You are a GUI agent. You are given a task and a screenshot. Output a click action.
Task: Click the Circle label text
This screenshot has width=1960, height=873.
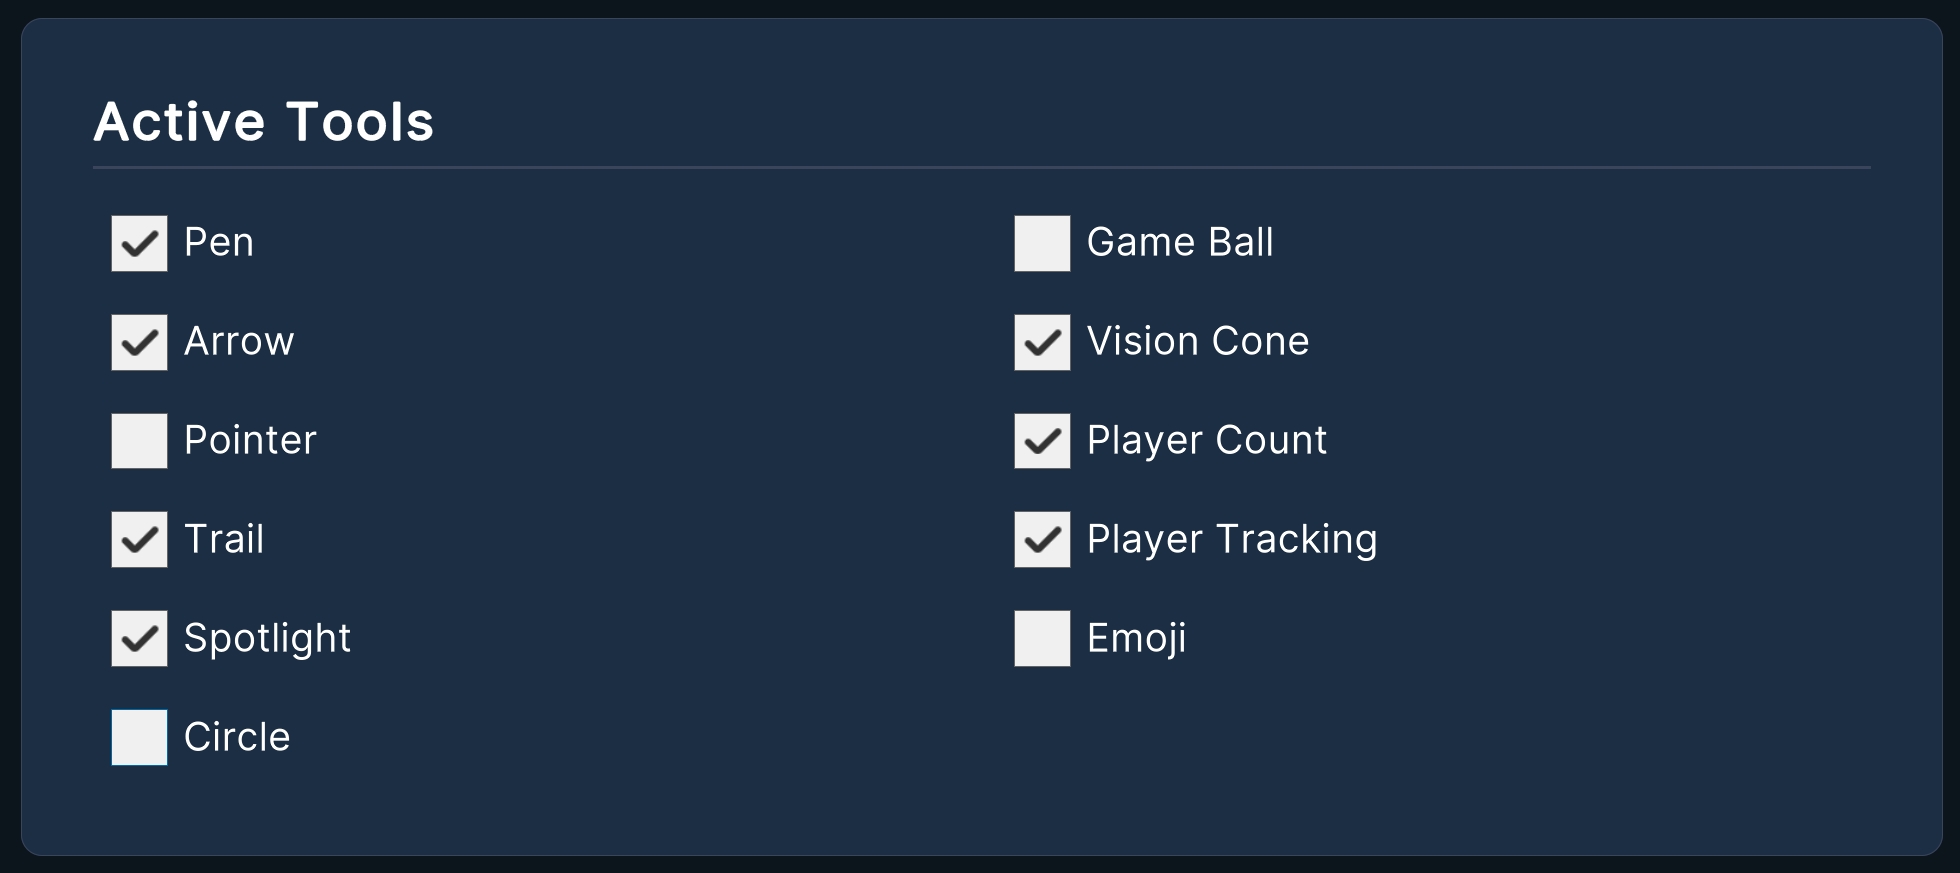[x=237, y=738]
